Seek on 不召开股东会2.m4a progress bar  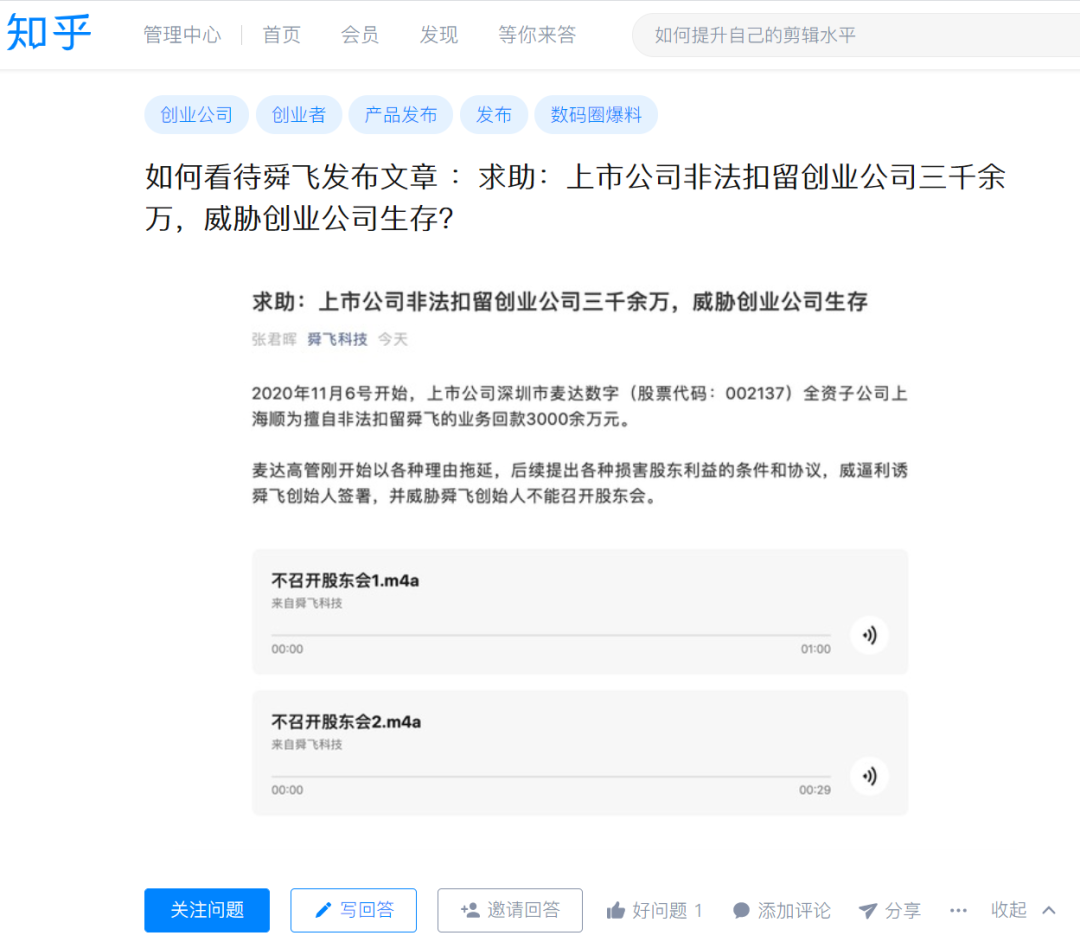click(550, 776)
